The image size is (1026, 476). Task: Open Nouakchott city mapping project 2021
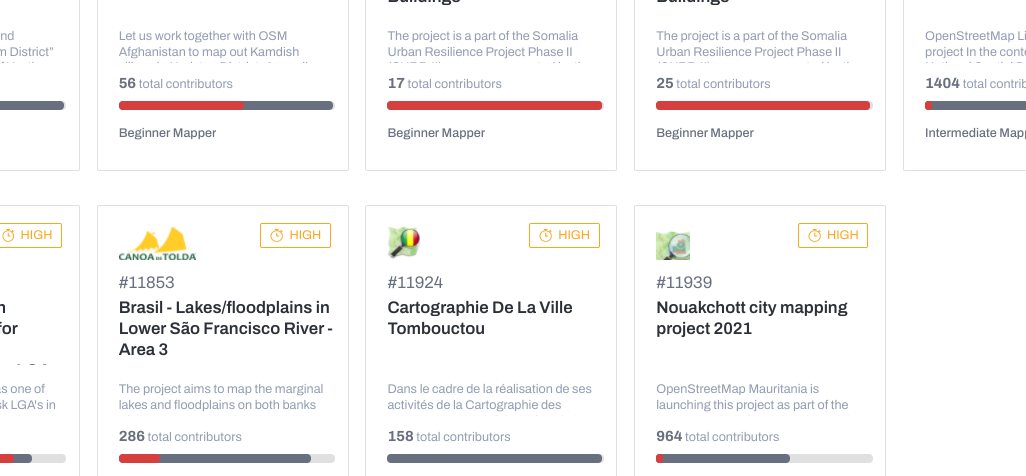752,318
